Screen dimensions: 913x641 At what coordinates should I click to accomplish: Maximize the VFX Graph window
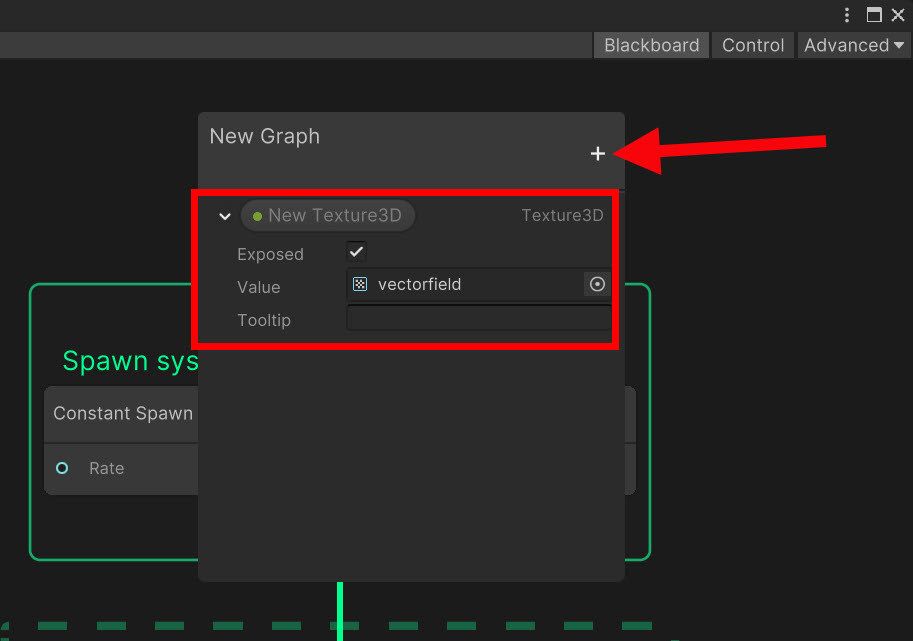pyautogui.click(x=873, y=15)
